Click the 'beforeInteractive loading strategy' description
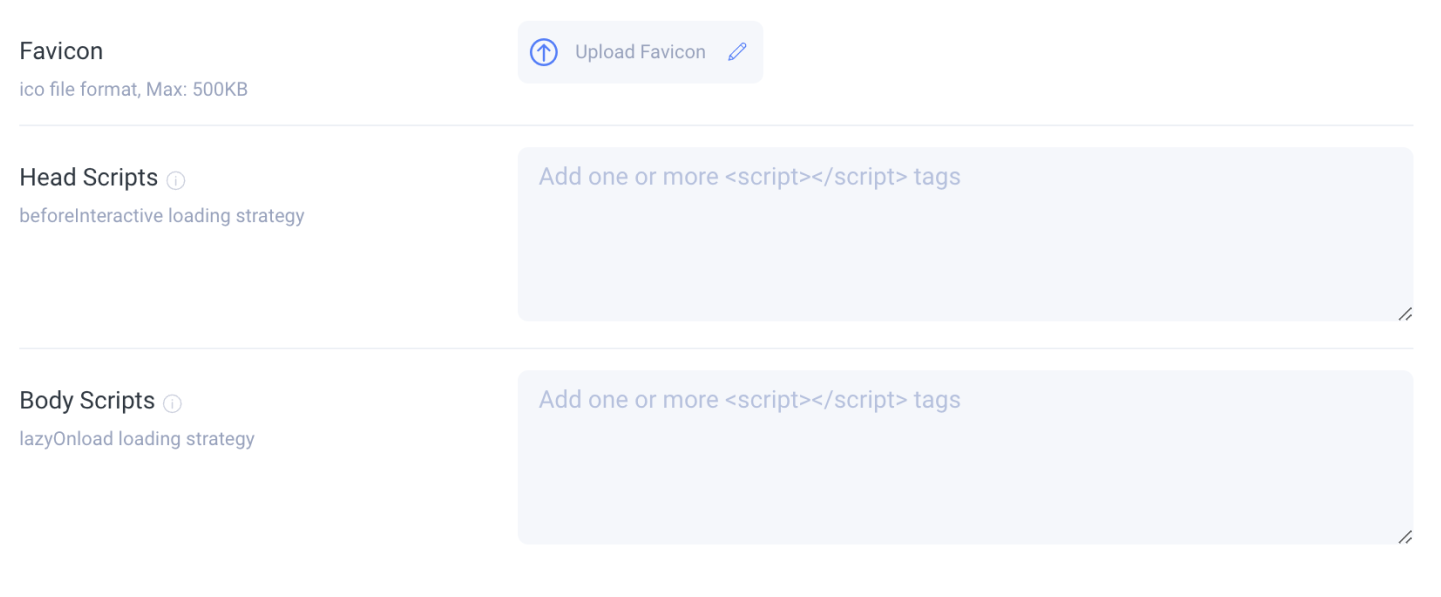Image resolution: width=1441 pixels, height=597 pixels. coord(162,216)
